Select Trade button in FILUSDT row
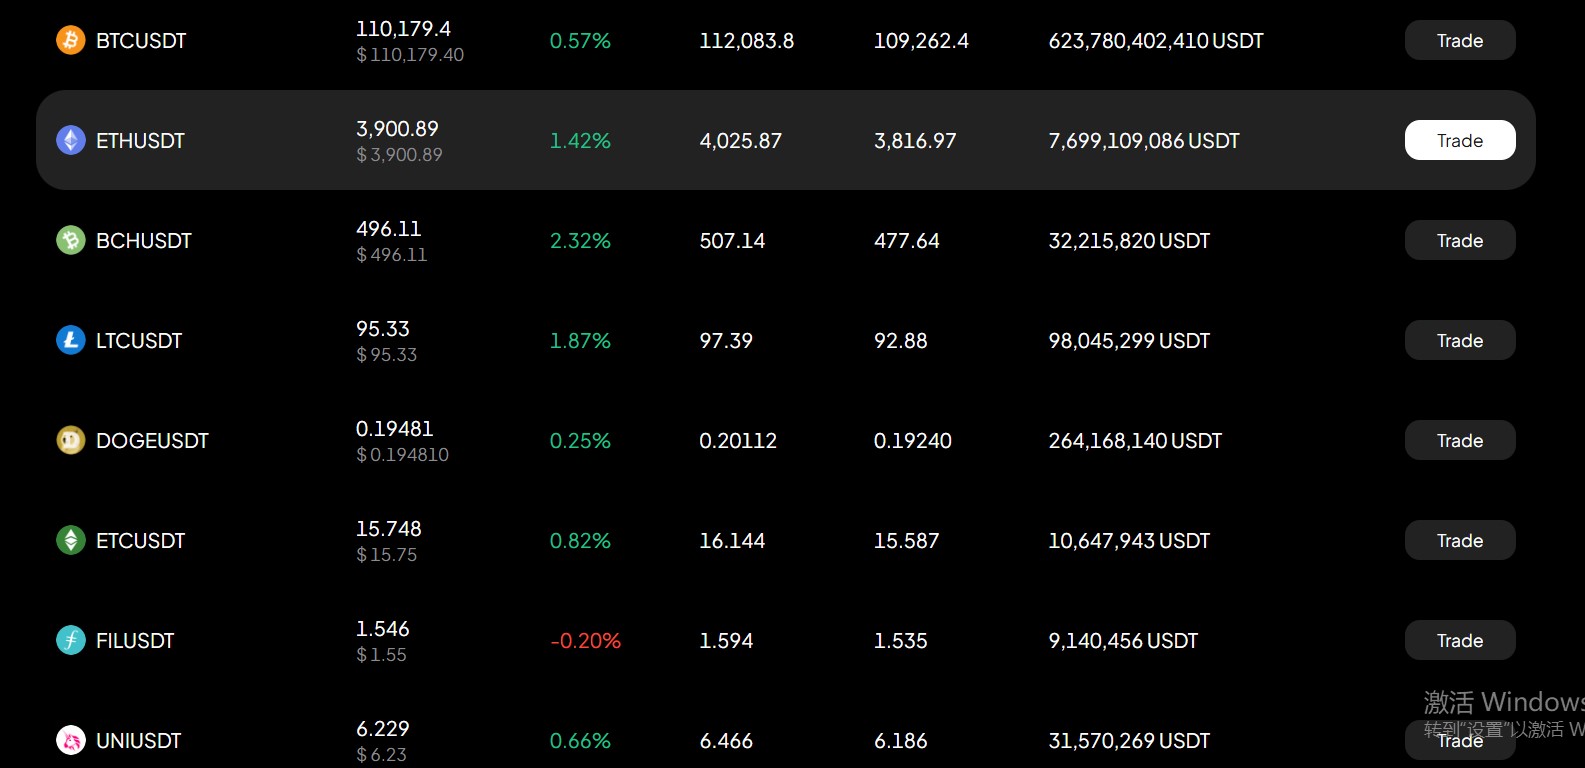 pos(1459,640)
